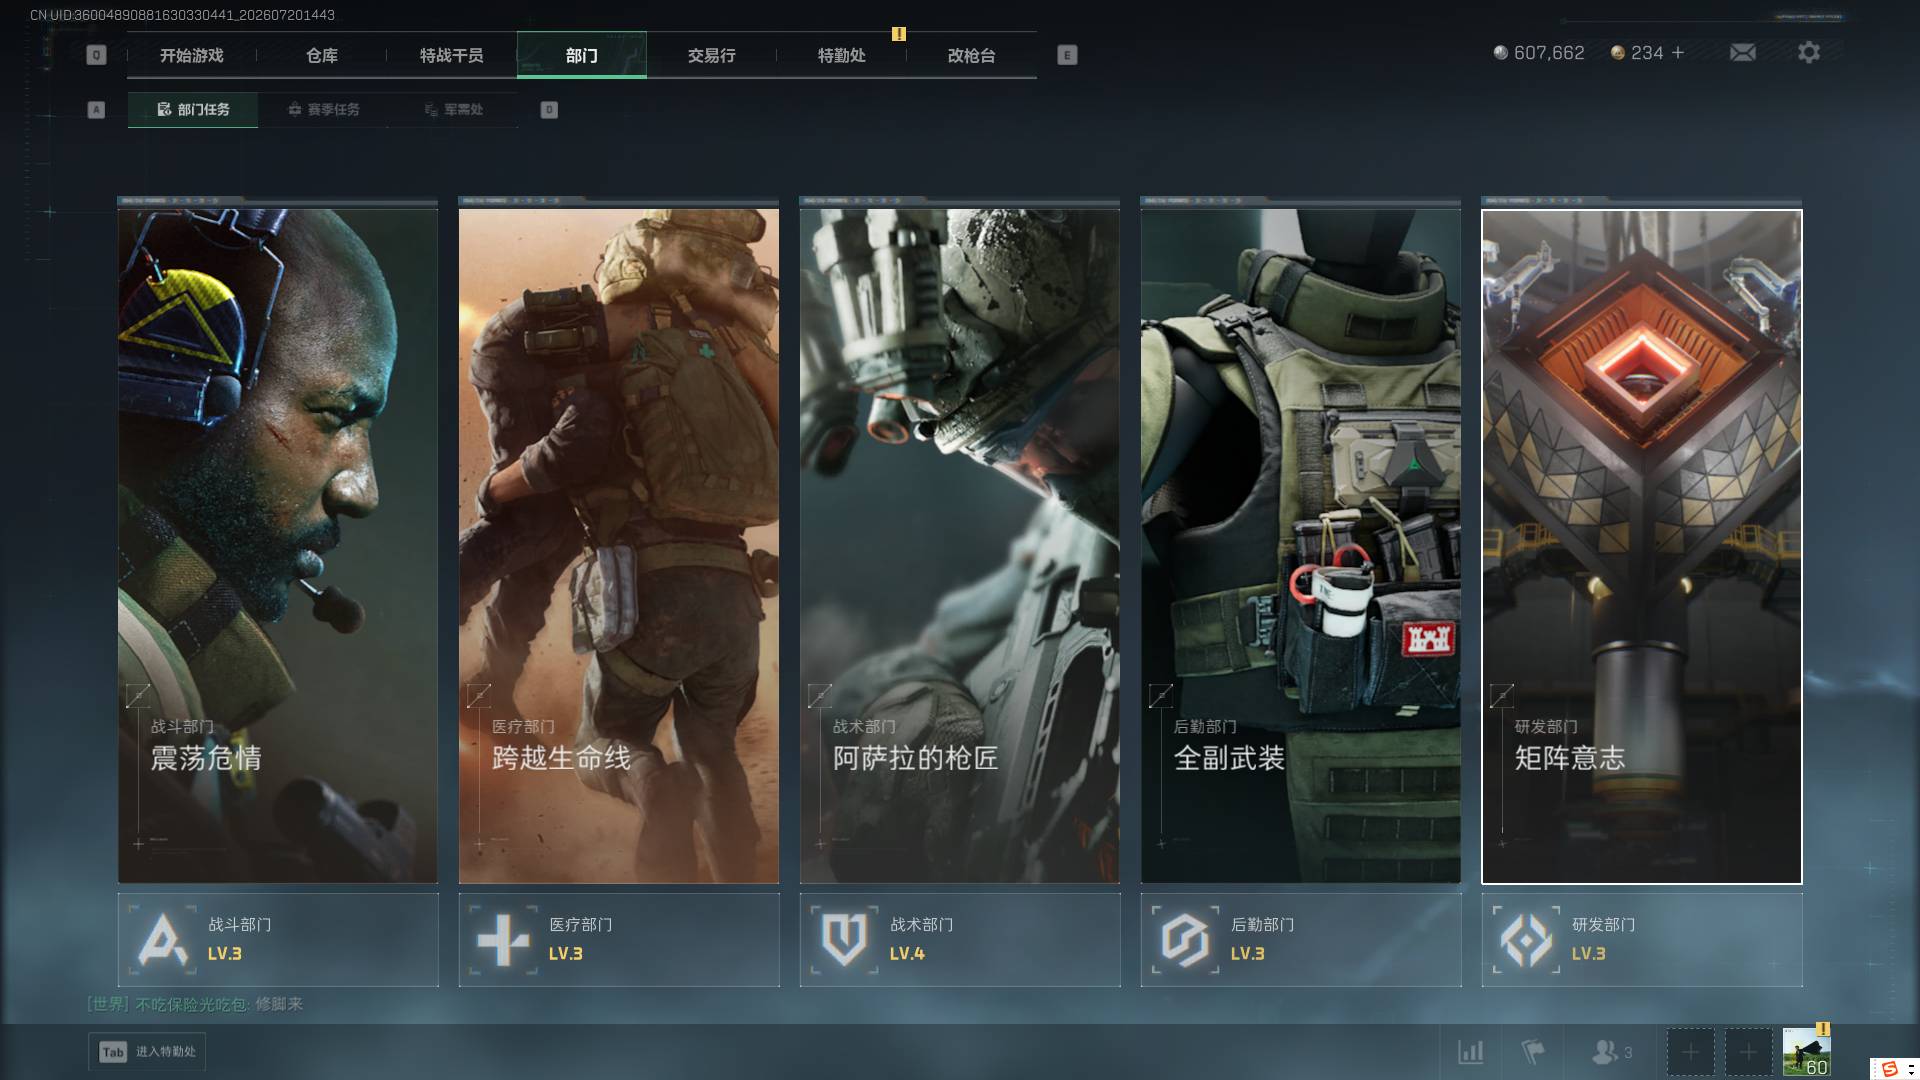Click the combat department A-shaped emblem
The image size is (1920, 1080).
[x=162, y=940]
